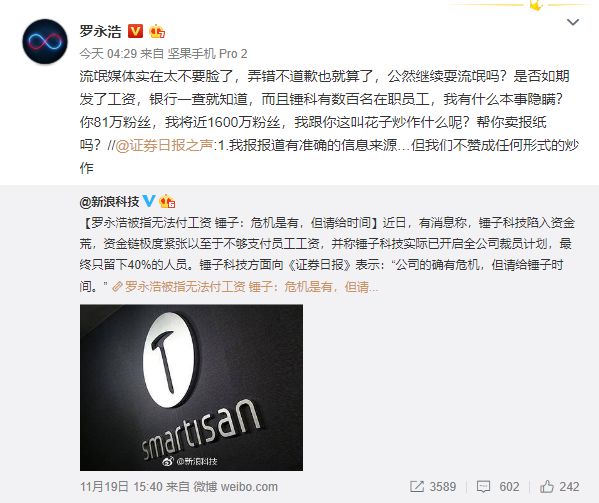This screenshot has width=599, height=503.
Task: Like the post with the thumbs-up icon
Action: click(547, 486)
